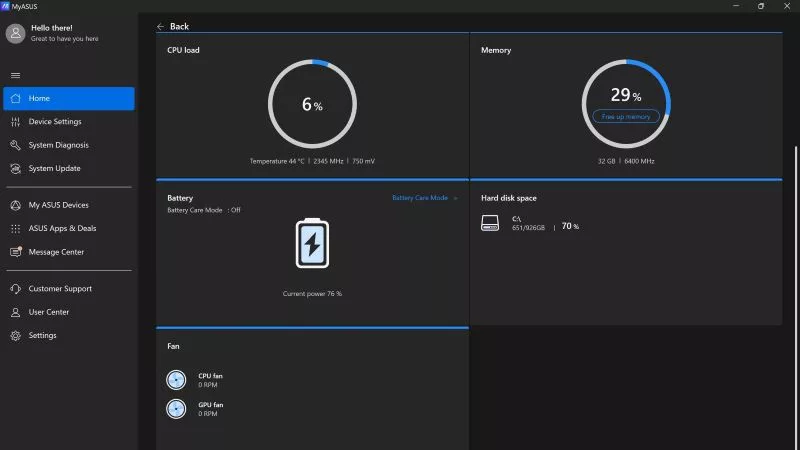
Task: Click the GPU fan icon
Action: 176,409
